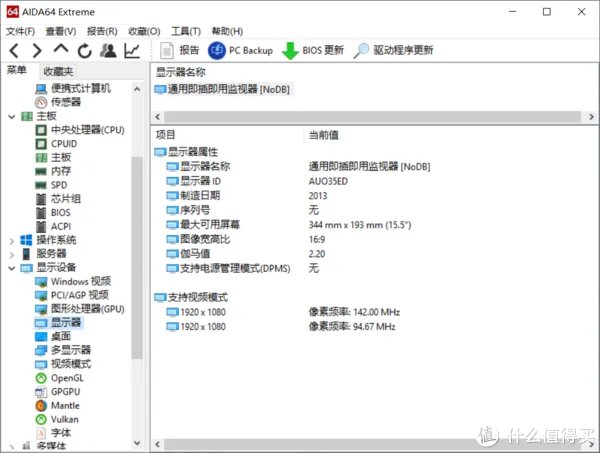Refresh the current page
Image resolution: width=600 pixels, height=453 pixels.
[85, 51]
